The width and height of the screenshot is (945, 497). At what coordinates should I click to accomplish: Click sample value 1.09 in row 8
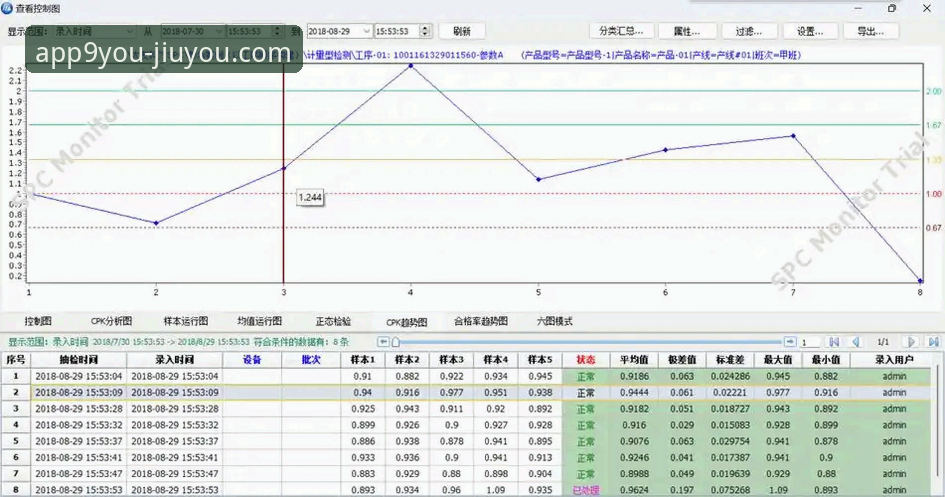[x=496, y=490]
